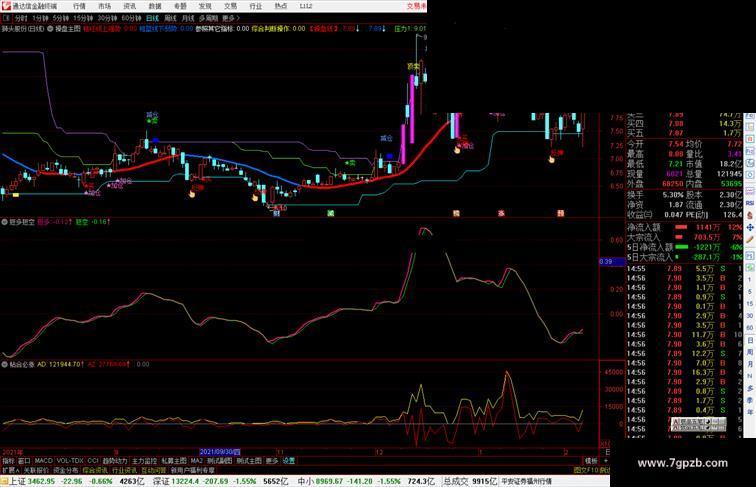
Task: Select the 周线 weekly period tab
Action: tap(170, 18)
